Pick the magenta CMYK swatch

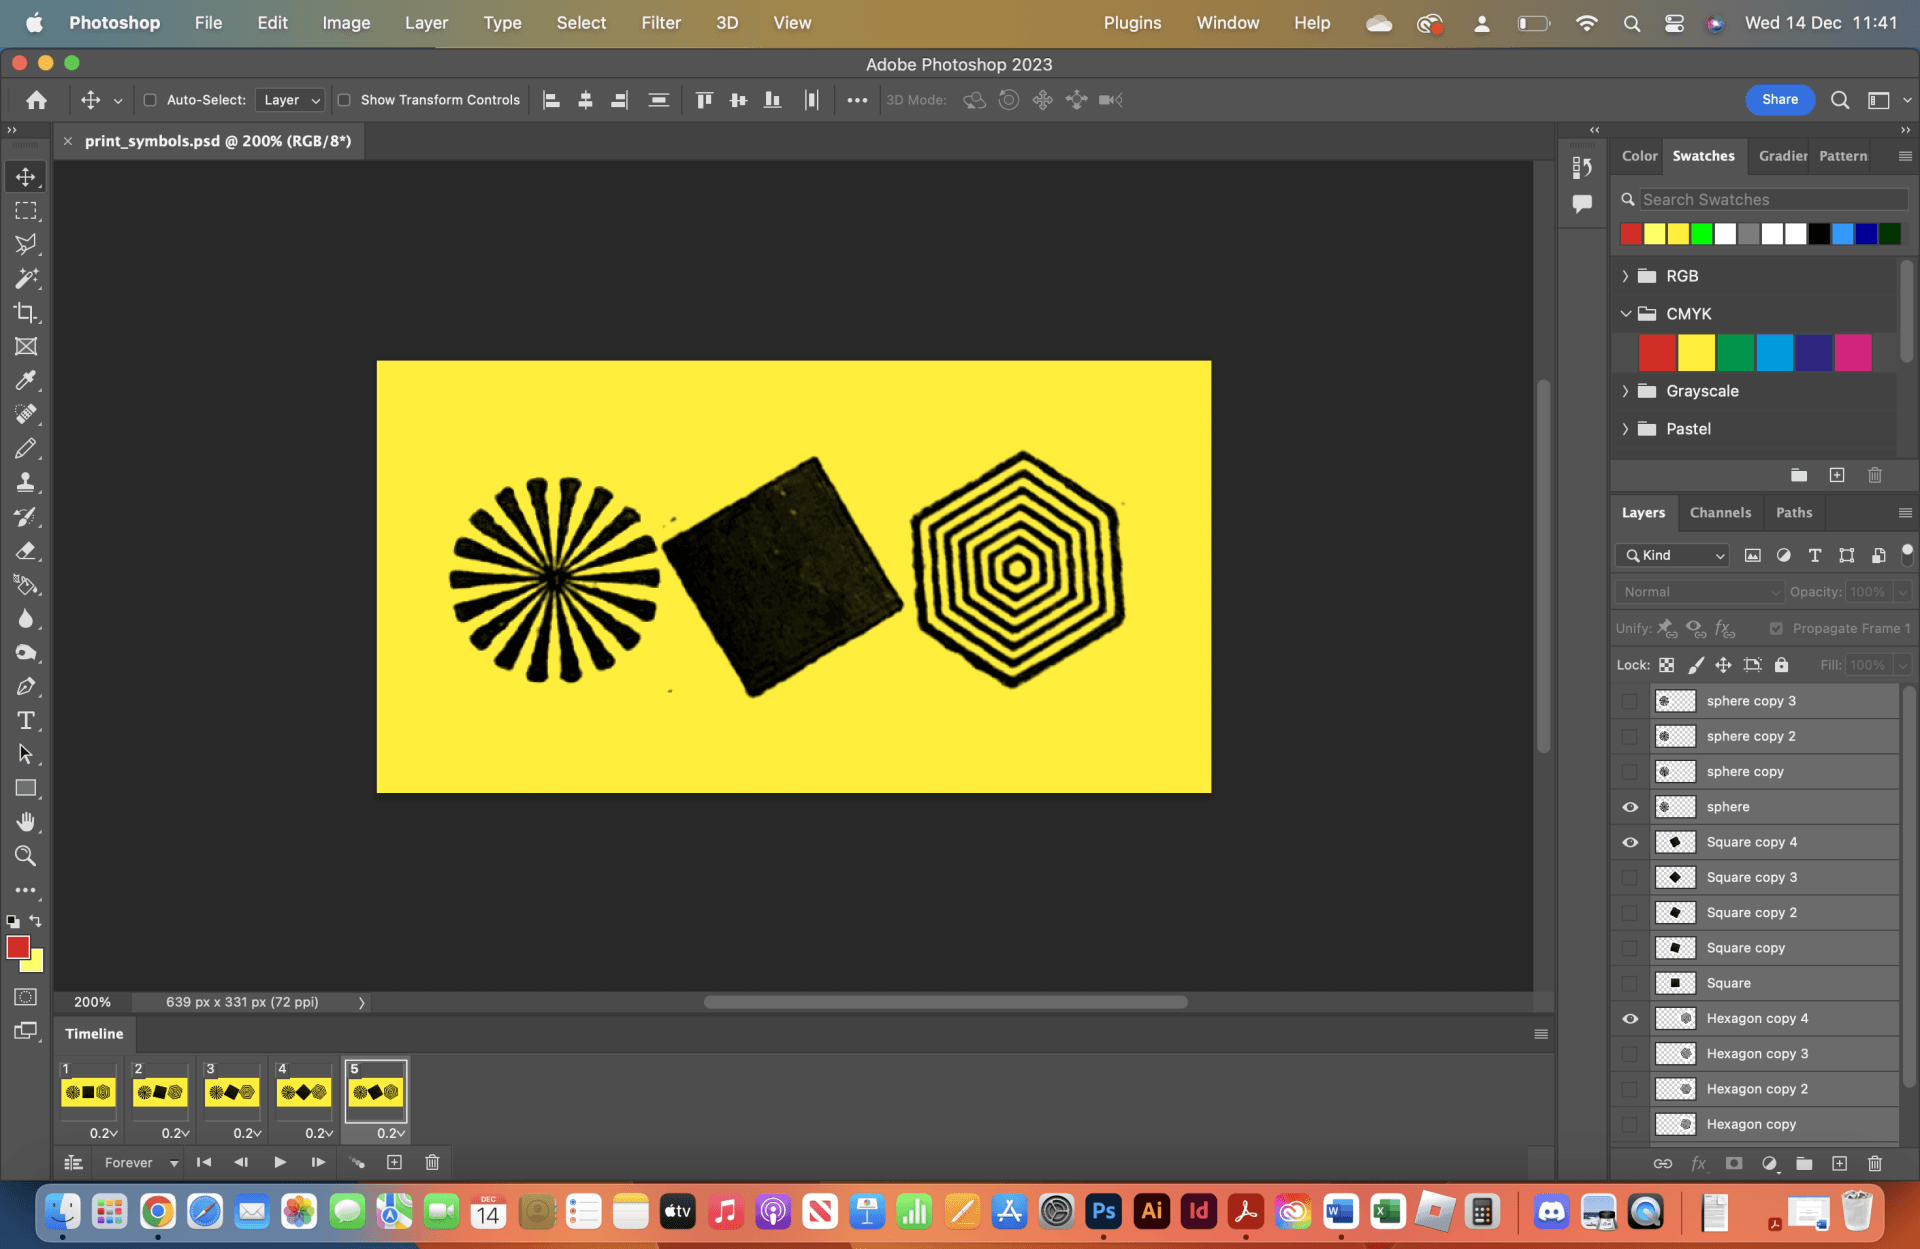[x=1852, y=353]
